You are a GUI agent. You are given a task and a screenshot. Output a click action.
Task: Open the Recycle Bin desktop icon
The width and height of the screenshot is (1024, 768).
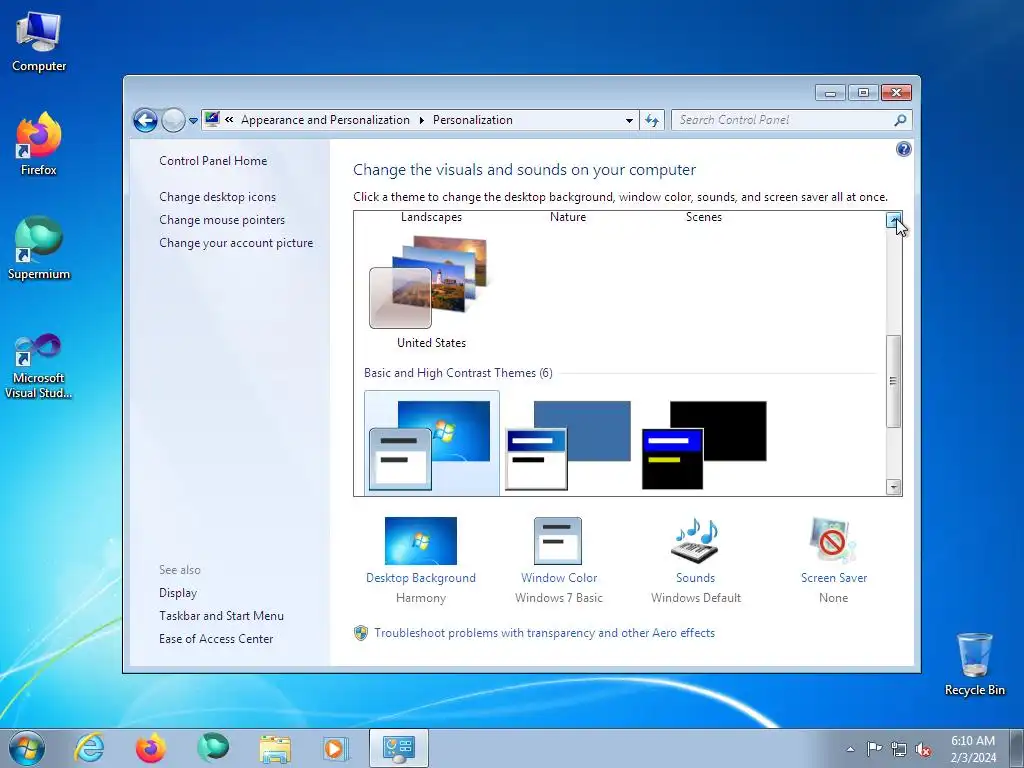[x=974, y=664]
